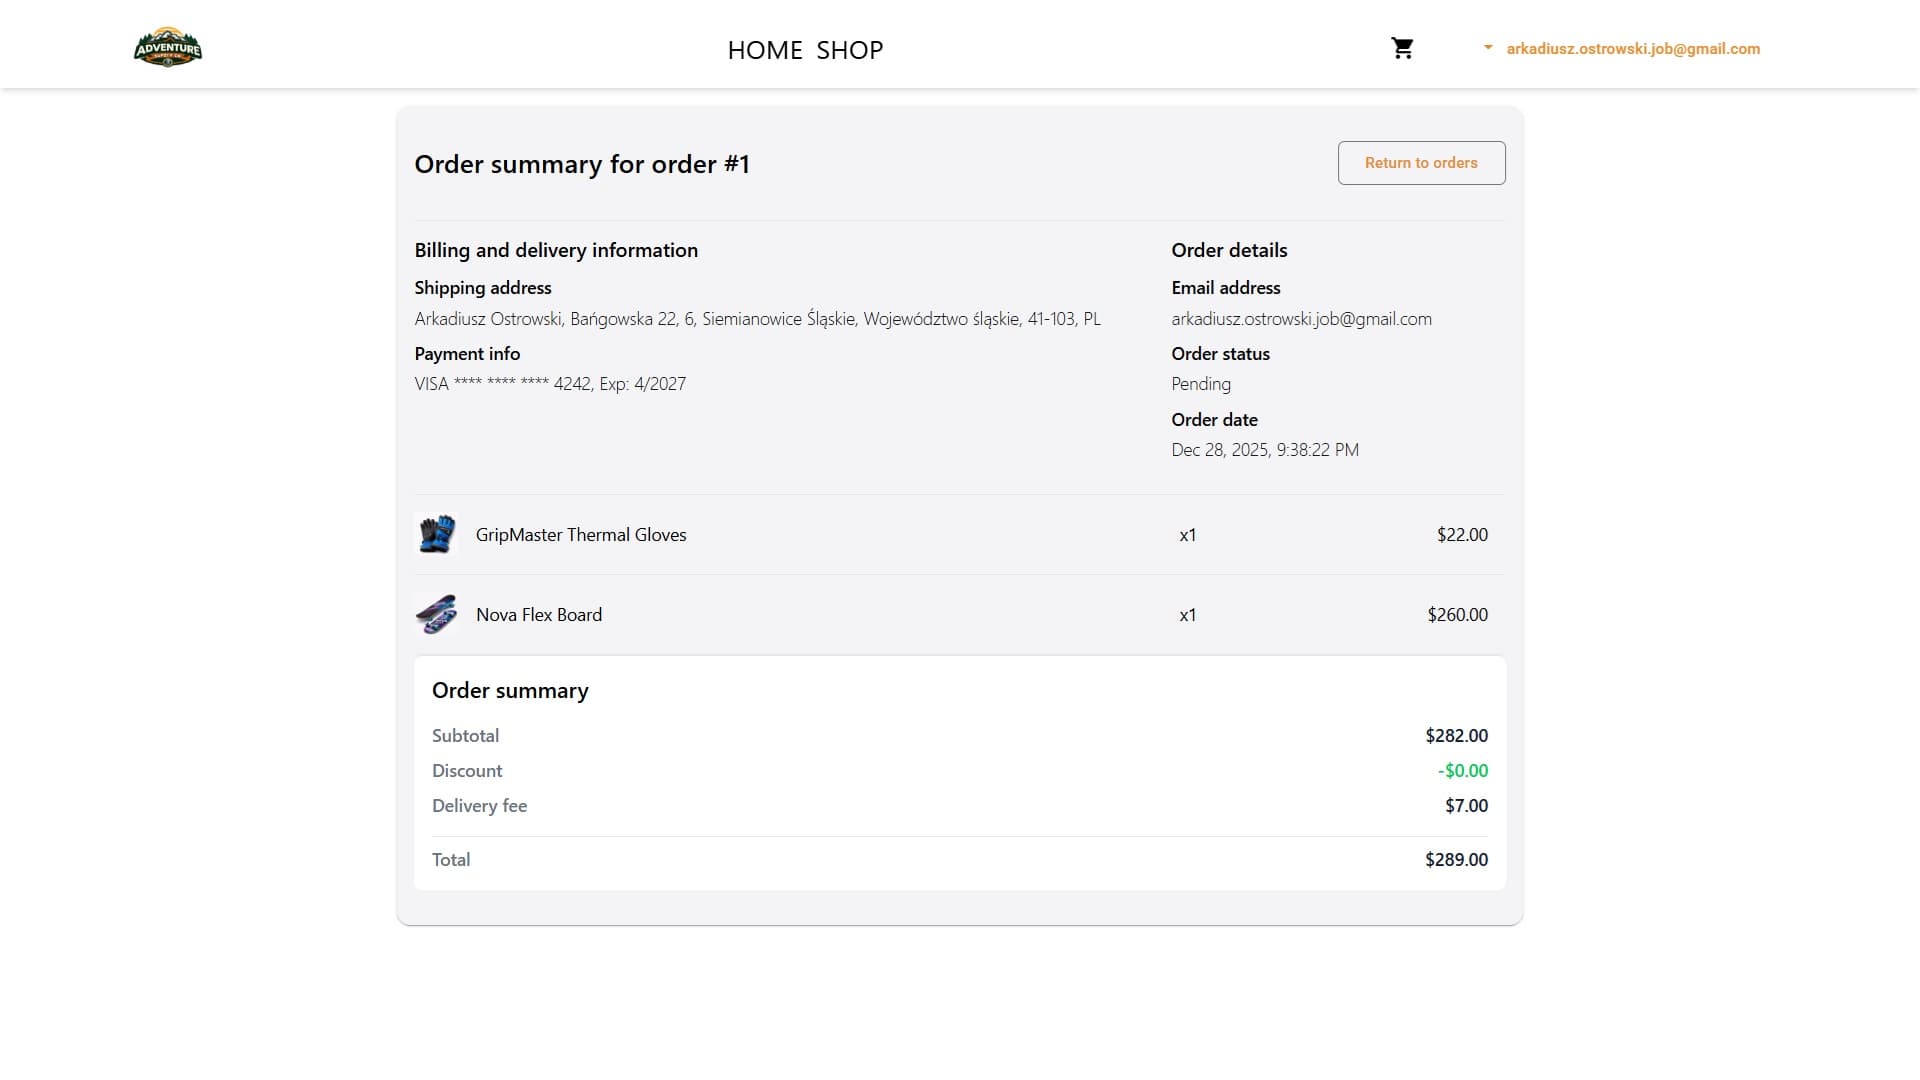Go to the SHOP page

(x=850, y=49)
